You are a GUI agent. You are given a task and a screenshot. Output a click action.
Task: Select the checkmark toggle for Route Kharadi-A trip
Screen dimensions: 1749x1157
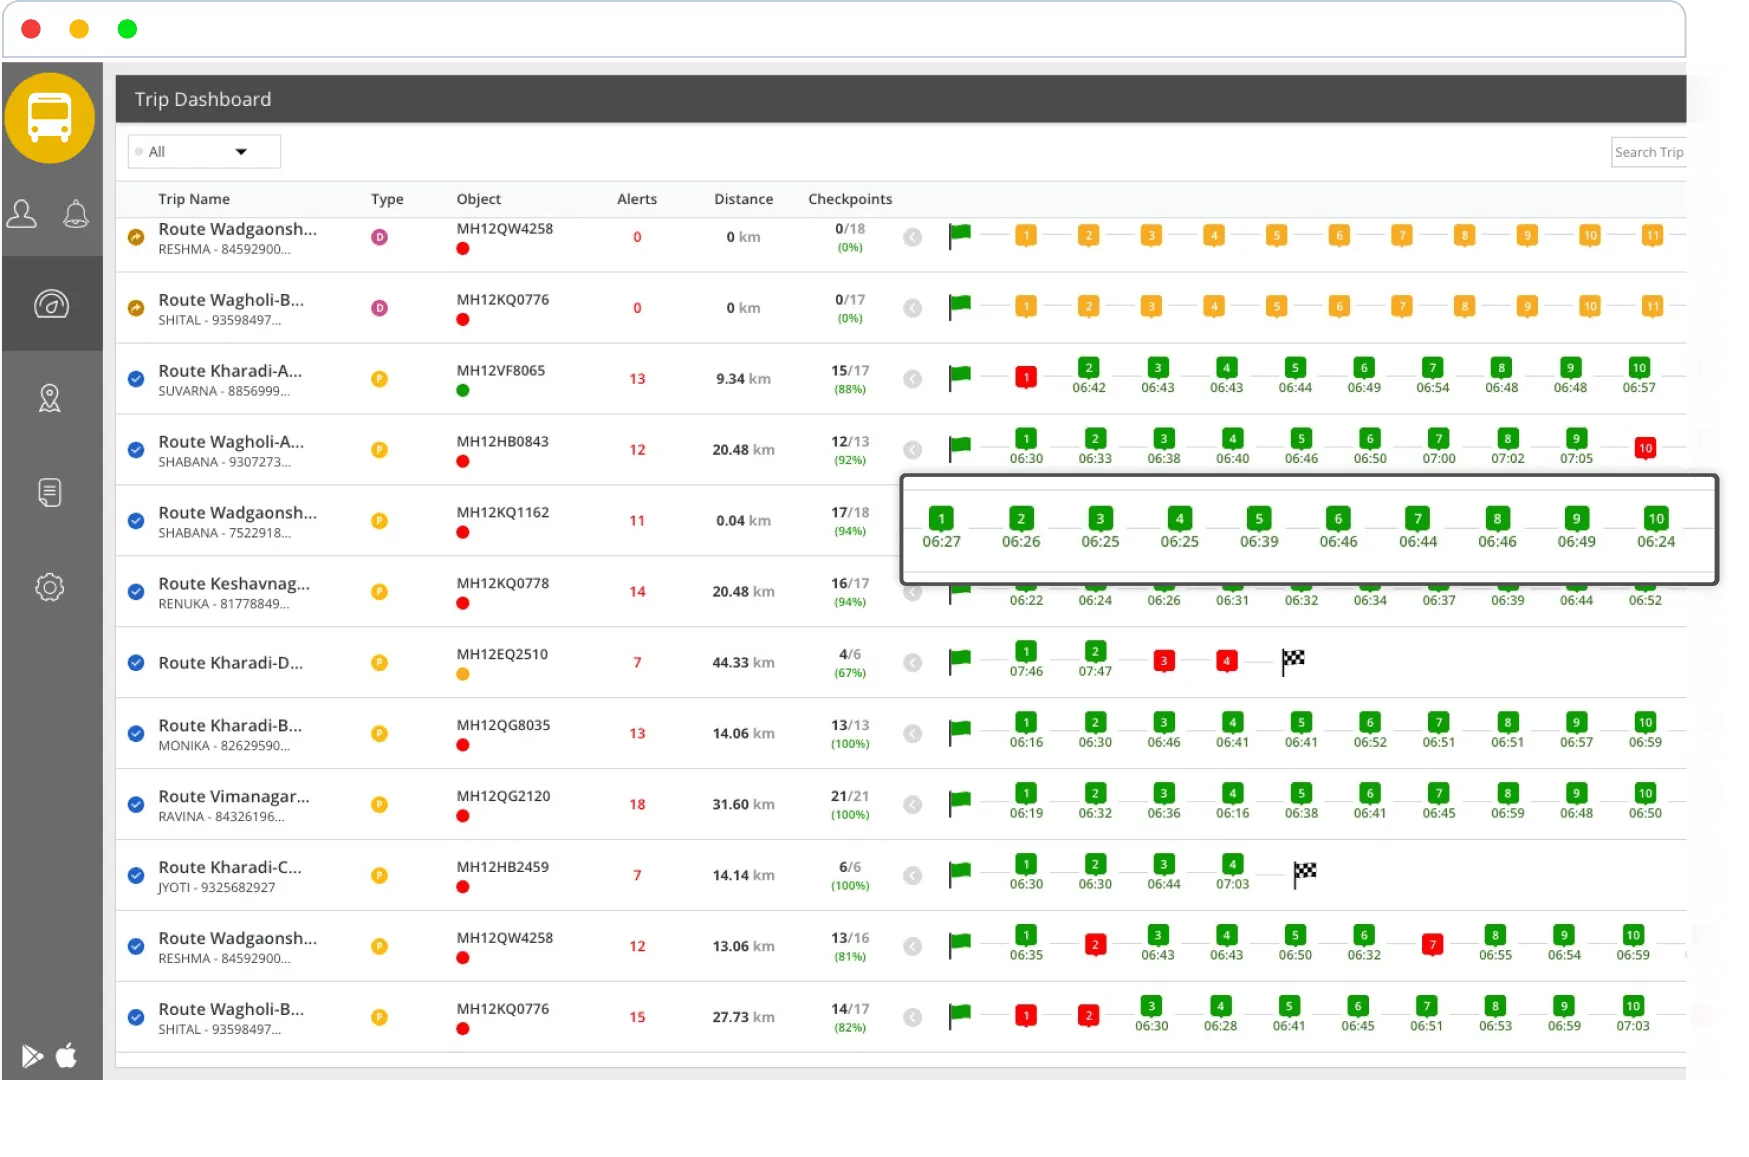136,379
